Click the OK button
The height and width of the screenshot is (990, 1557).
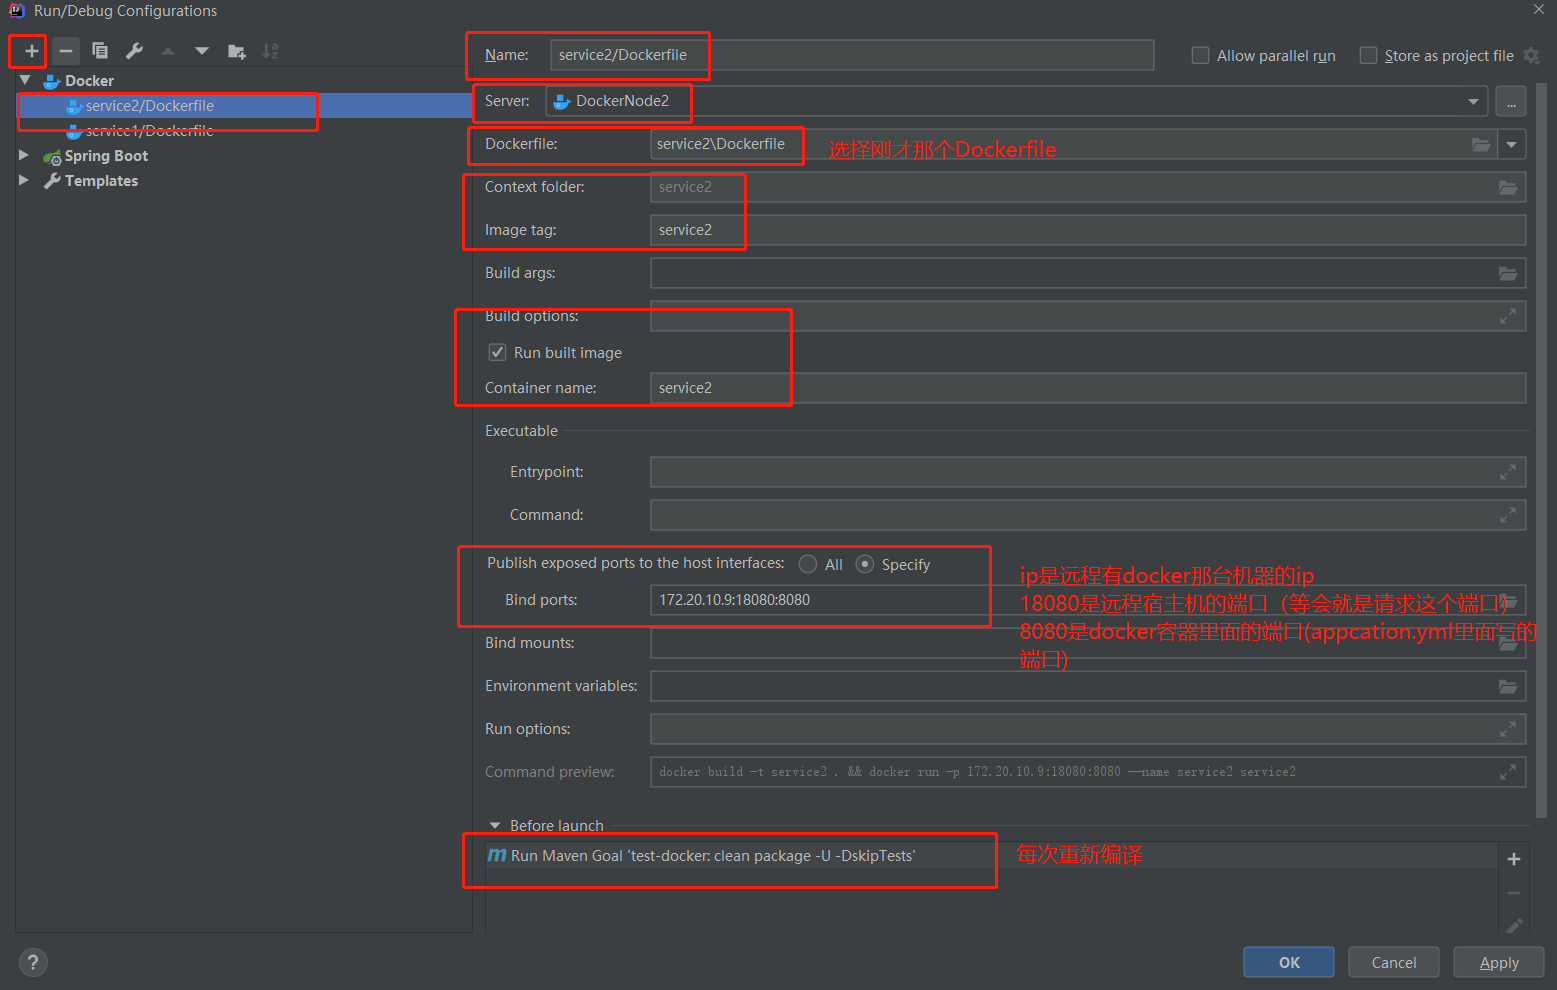pos(1288,962)
